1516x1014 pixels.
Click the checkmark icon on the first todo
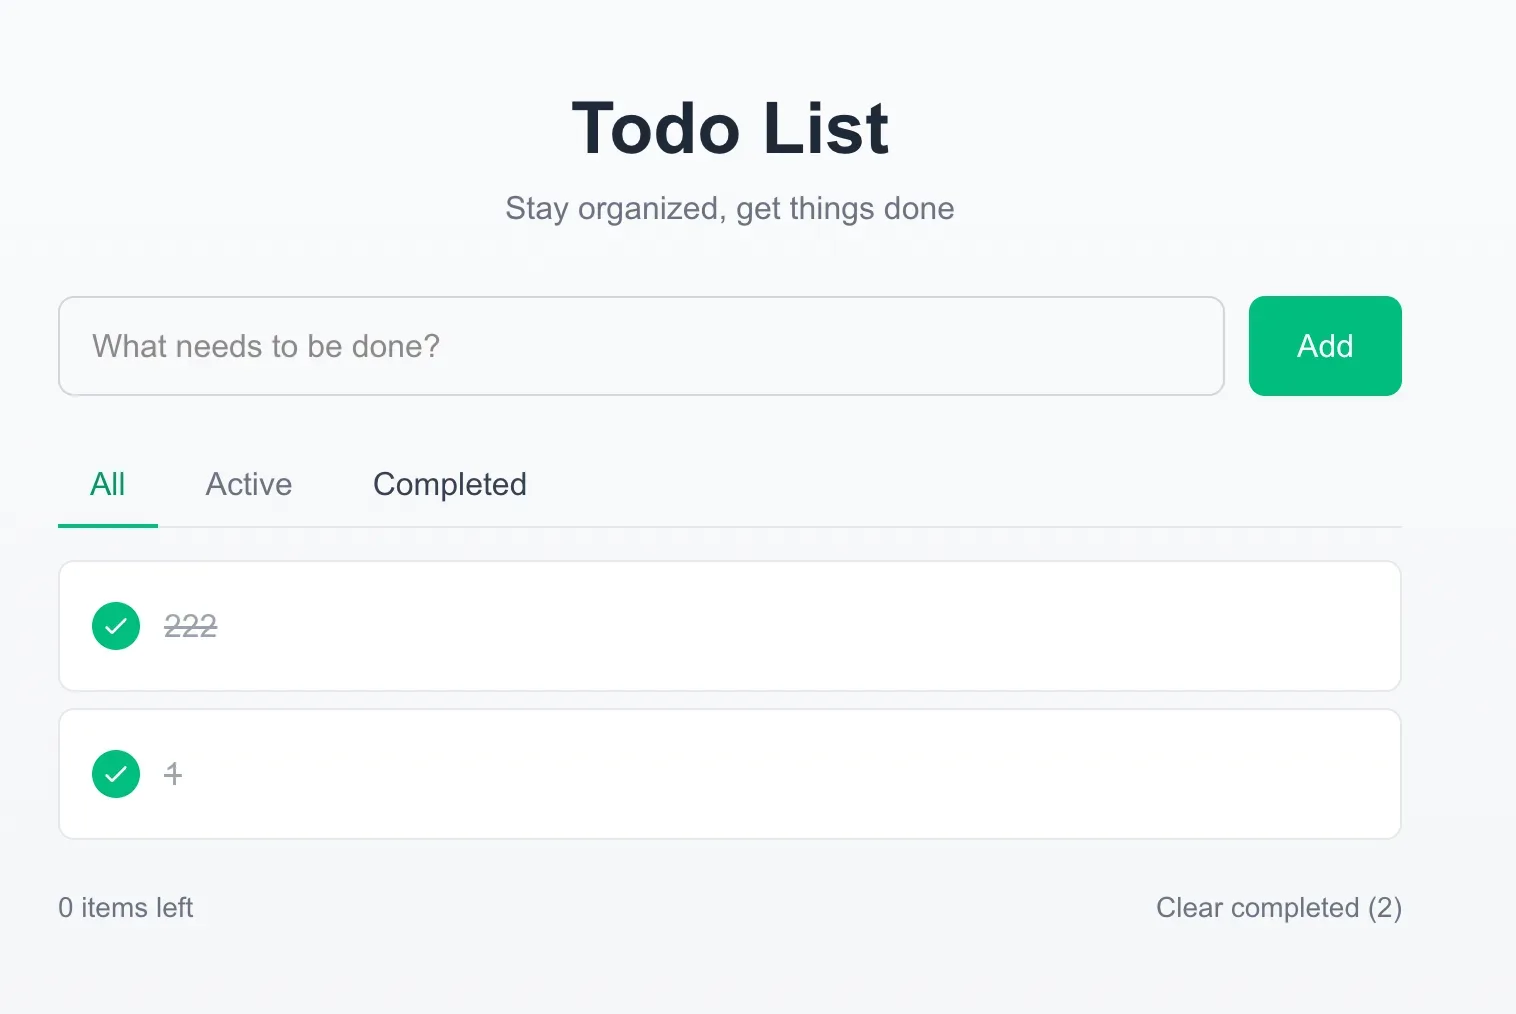pos(116,626)
